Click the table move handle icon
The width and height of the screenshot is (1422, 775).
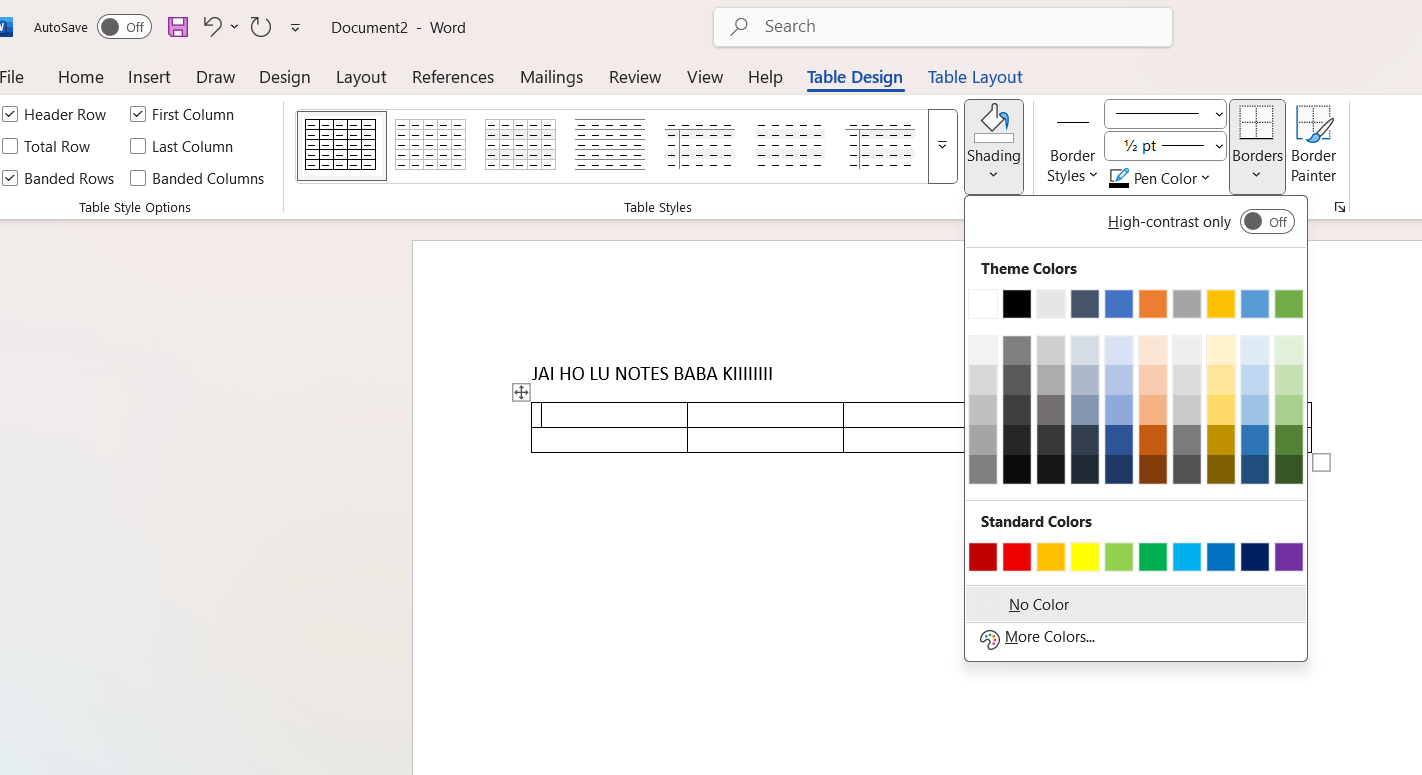(x=521, y=393)
